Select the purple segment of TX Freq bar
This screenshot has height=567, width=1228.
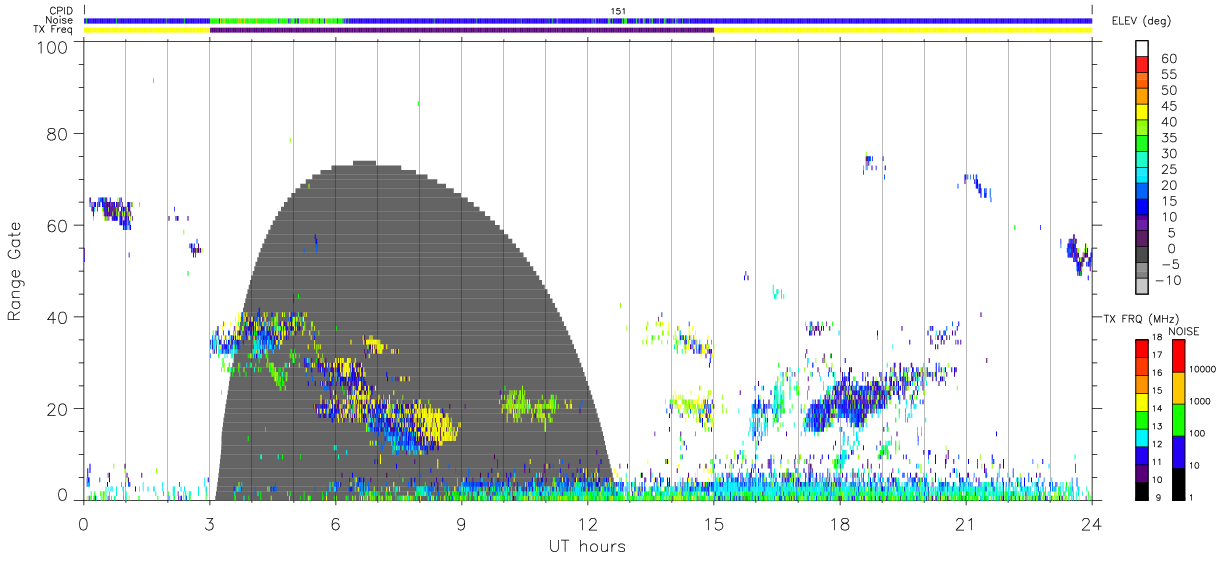point(462,30)
